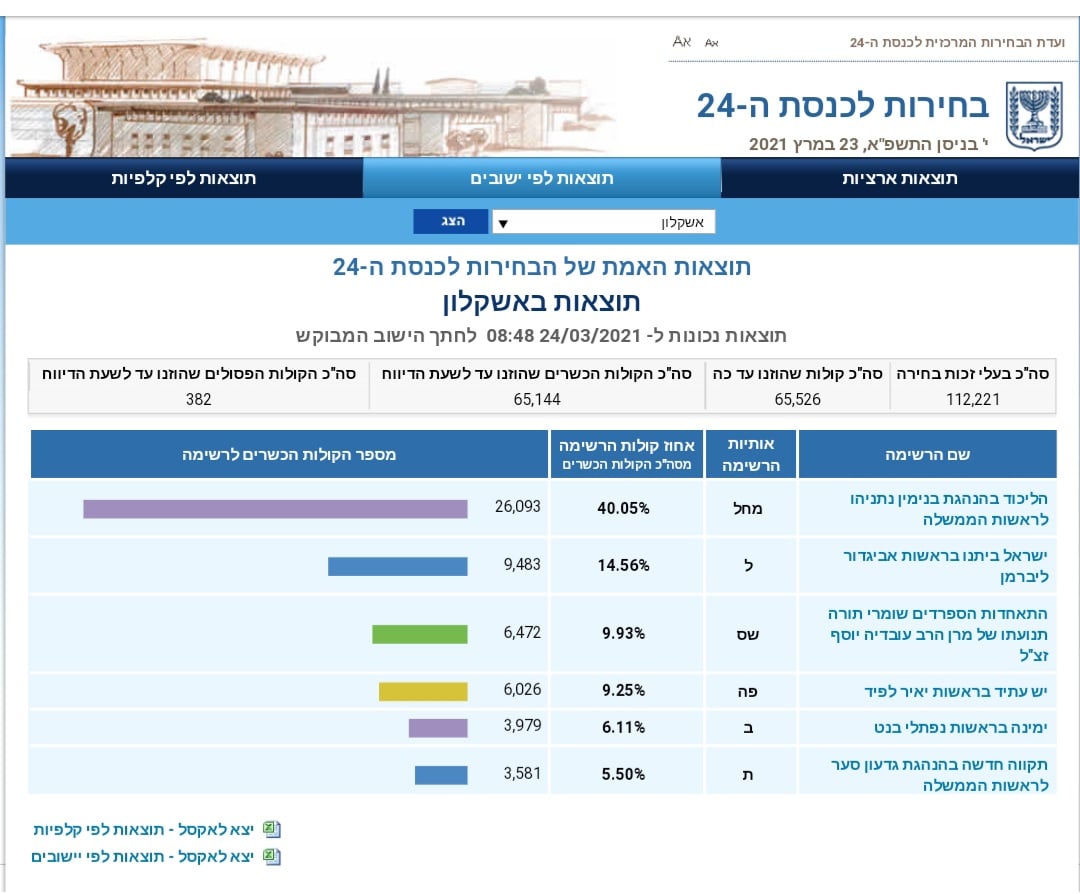
Task: Click the purple Likud votes bar
Action: coord(276,509)
